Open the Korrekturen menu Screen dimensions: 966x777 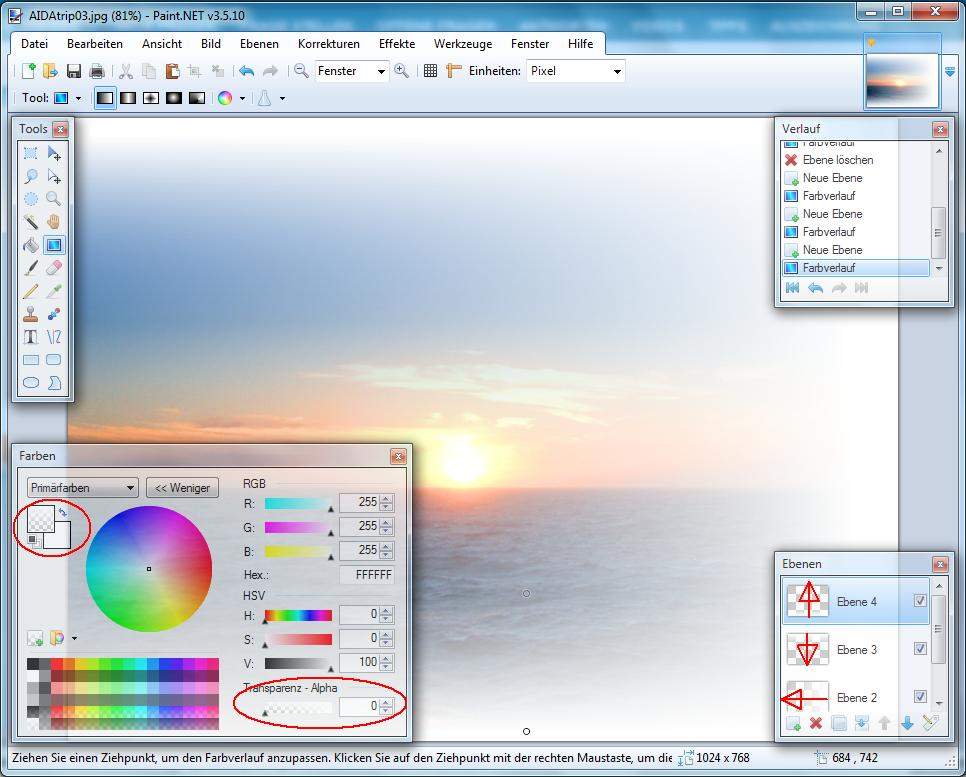328,44
